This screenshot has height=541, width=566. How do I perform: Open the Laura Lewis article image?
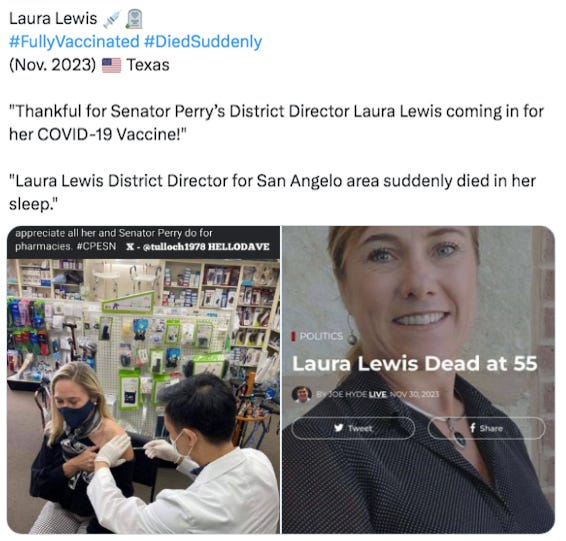pyautogui.click(x=418, y=380)
